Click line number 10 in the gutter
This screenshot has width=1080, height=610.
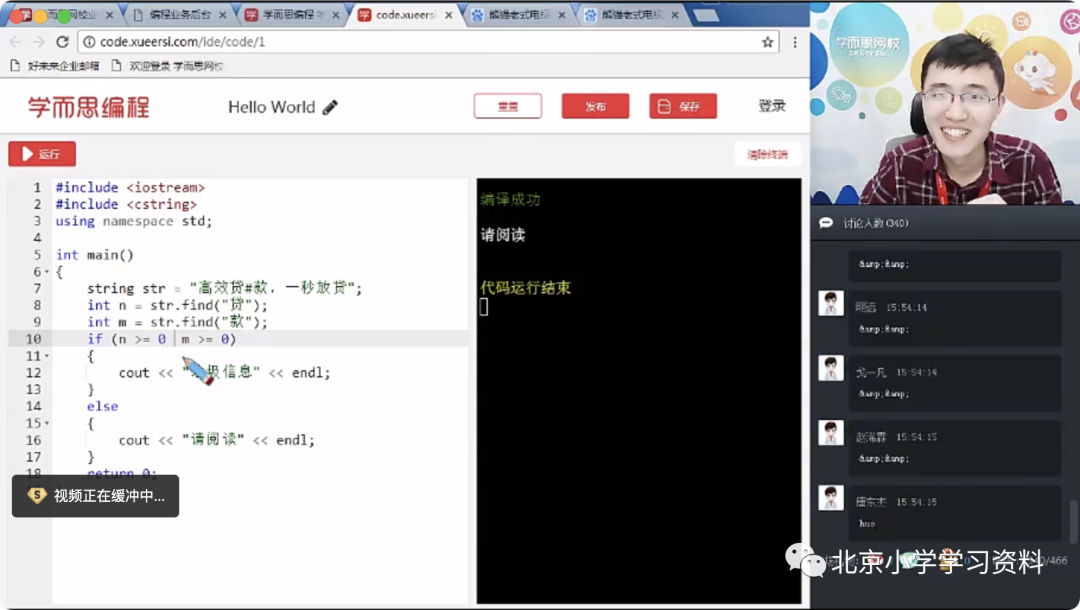tap(33, 339)
